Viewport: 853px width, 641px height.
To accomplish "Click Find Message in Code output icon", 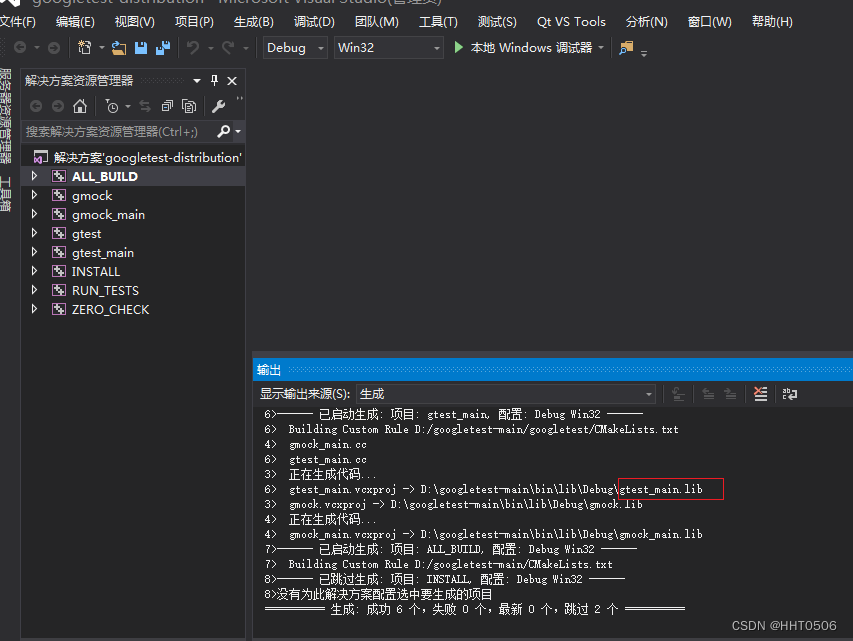I will pyautogui.click(x=678, y=394).
